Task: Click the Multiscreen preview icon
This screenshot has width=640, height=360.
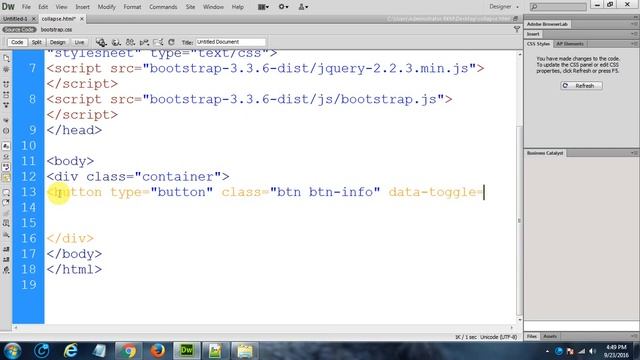Action: [x=101, y=42]
